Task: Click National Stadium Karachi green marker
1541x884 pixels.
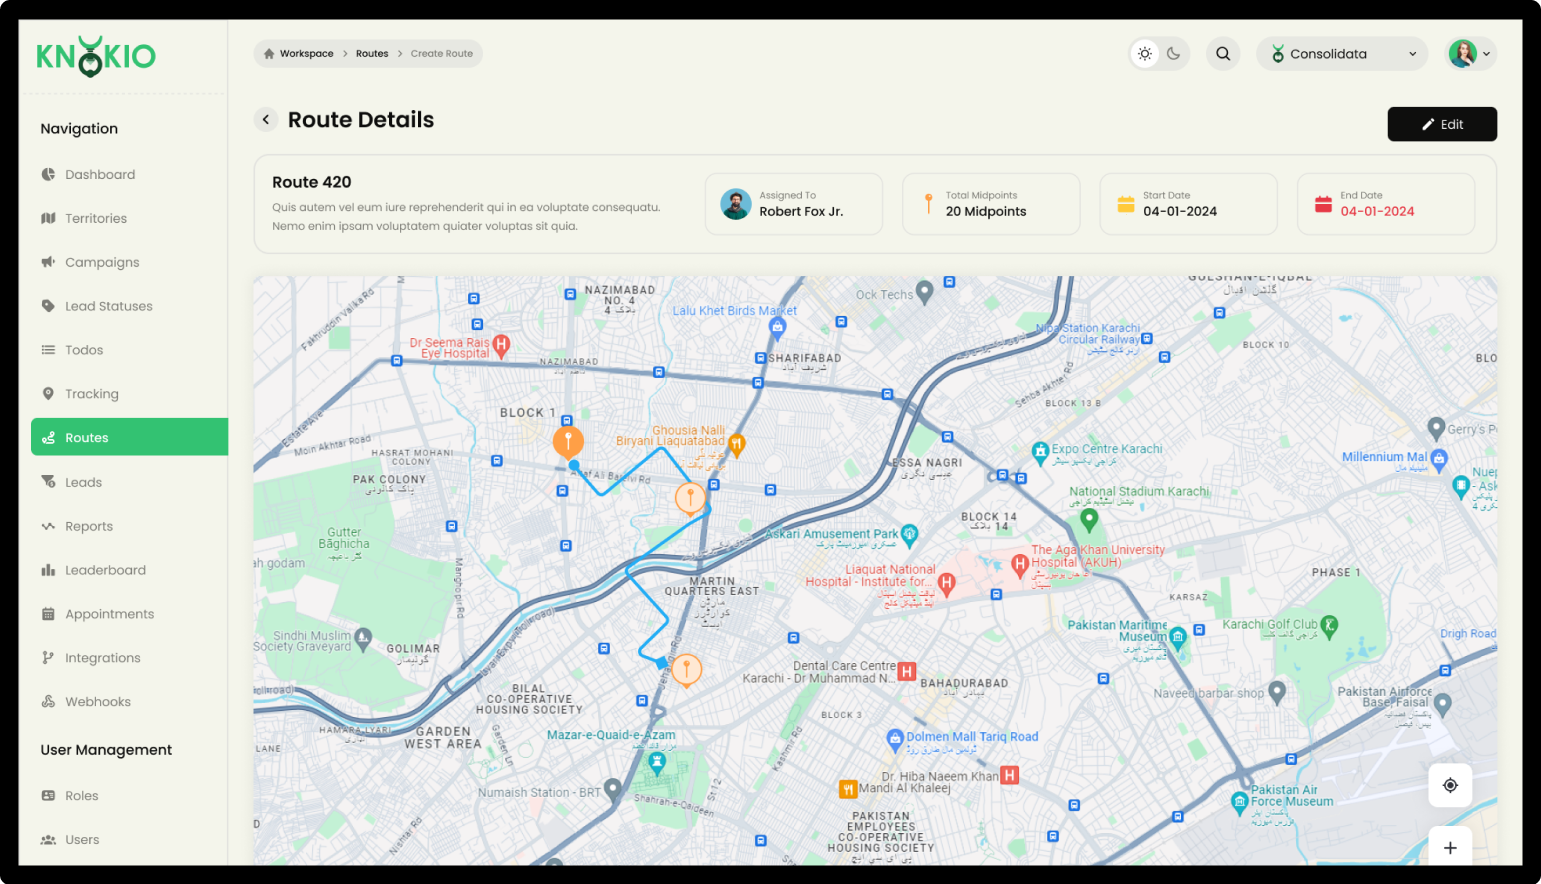Action: [1089, 519]
